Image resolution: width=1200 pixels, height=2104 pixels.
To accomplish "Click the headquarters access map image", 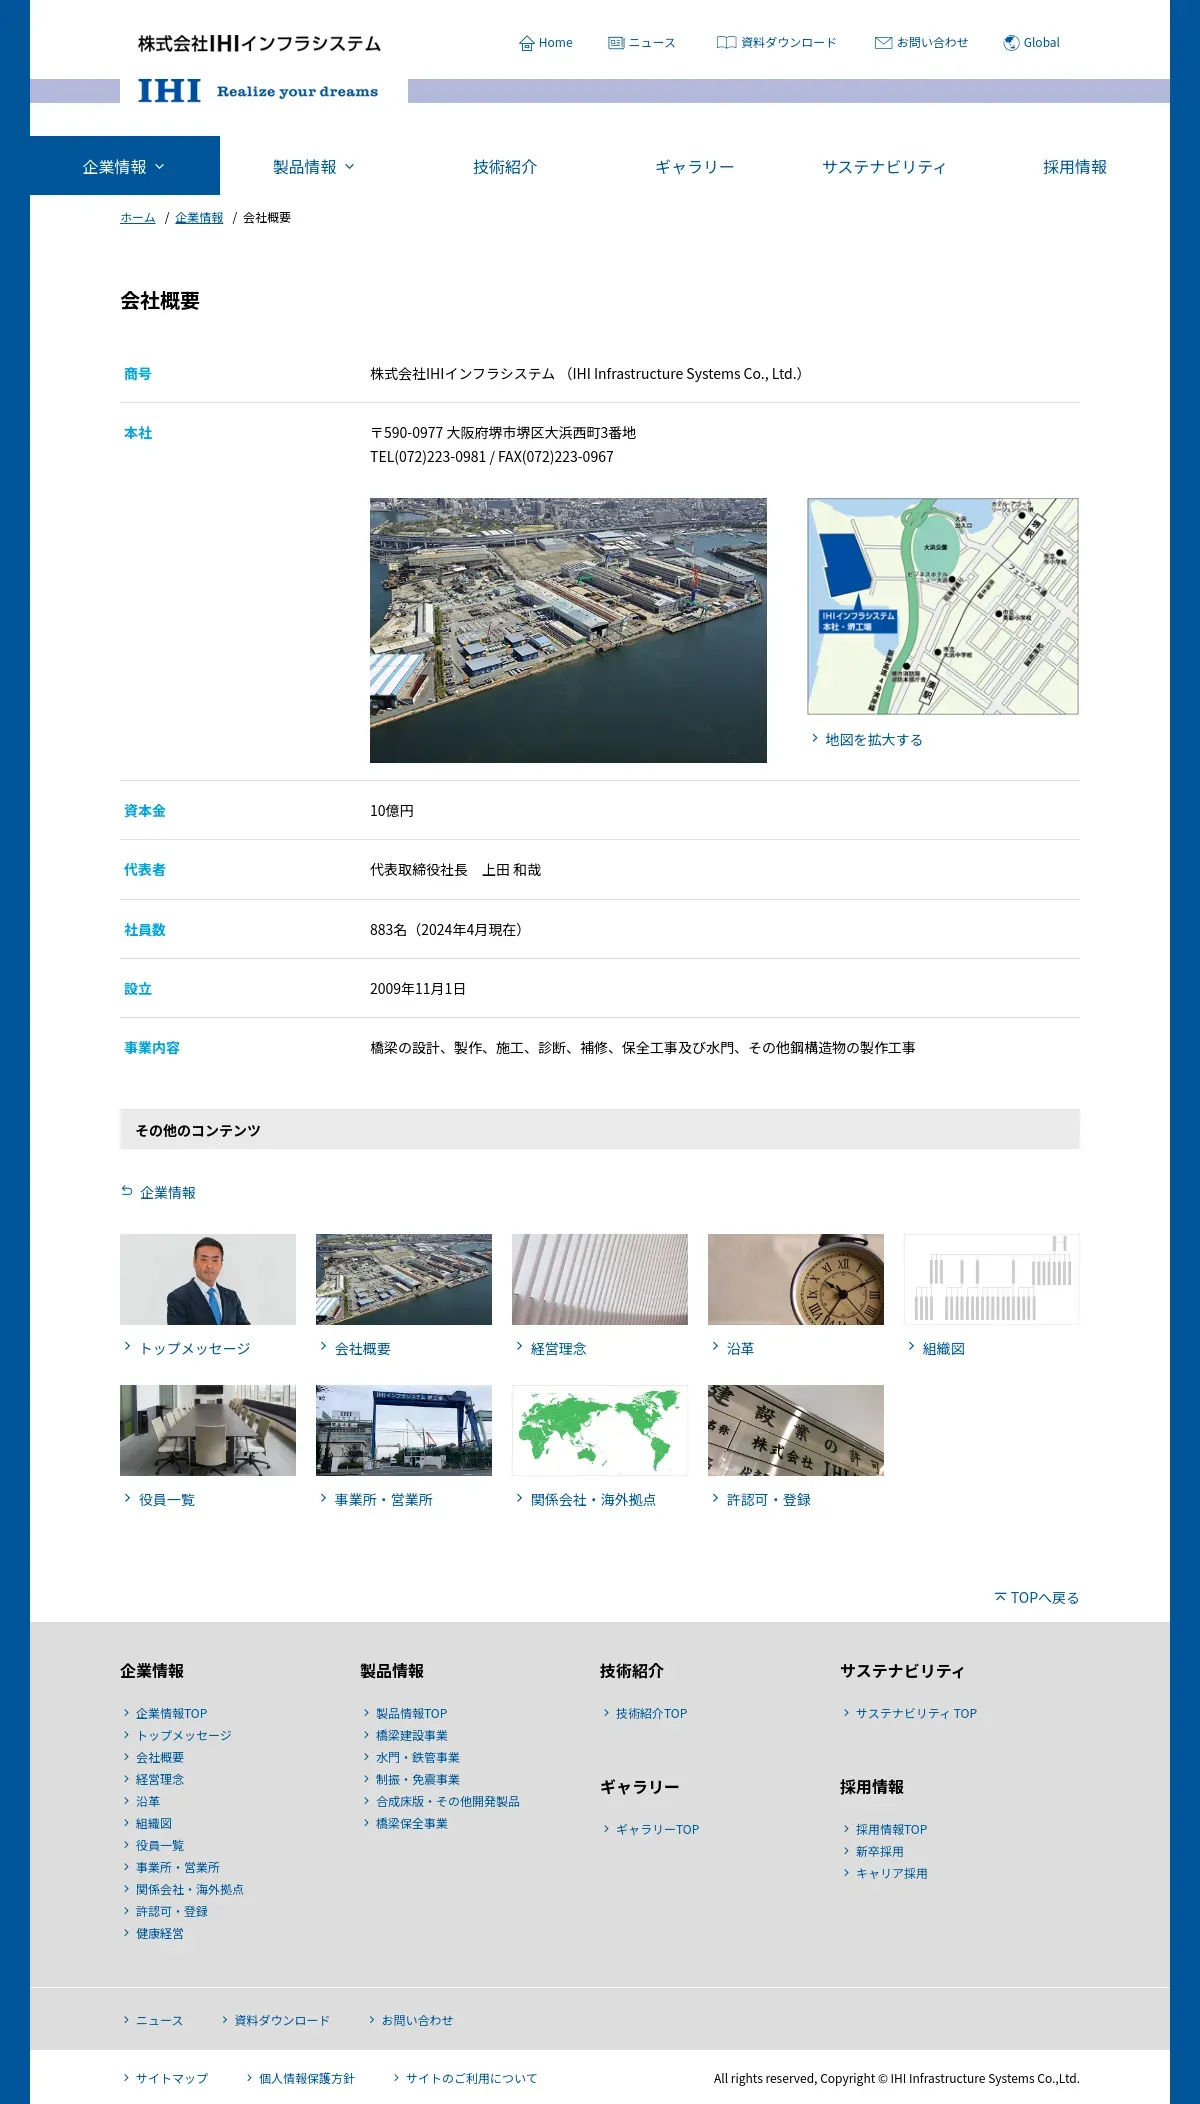I will point(943,606).
